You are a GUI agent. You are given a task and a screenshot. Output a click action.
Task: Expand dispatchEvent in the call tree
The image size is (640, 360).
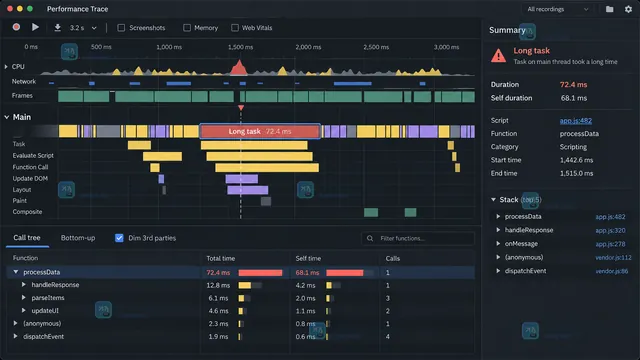[x=16, y=336]
